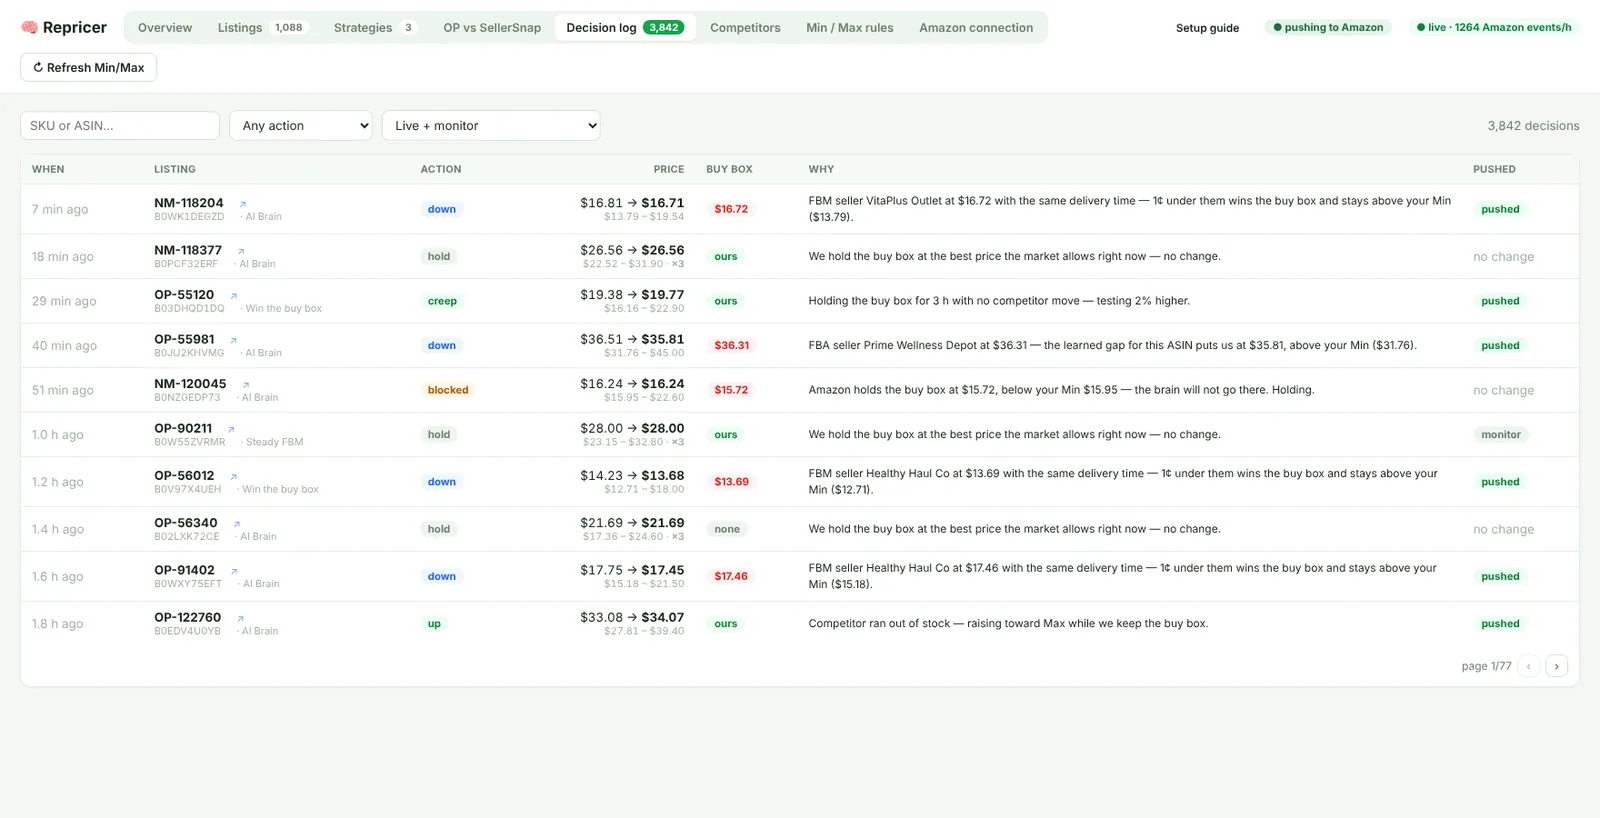
Task: Click the page 1/77 indicator
Action: click(x=1486, y=666)
